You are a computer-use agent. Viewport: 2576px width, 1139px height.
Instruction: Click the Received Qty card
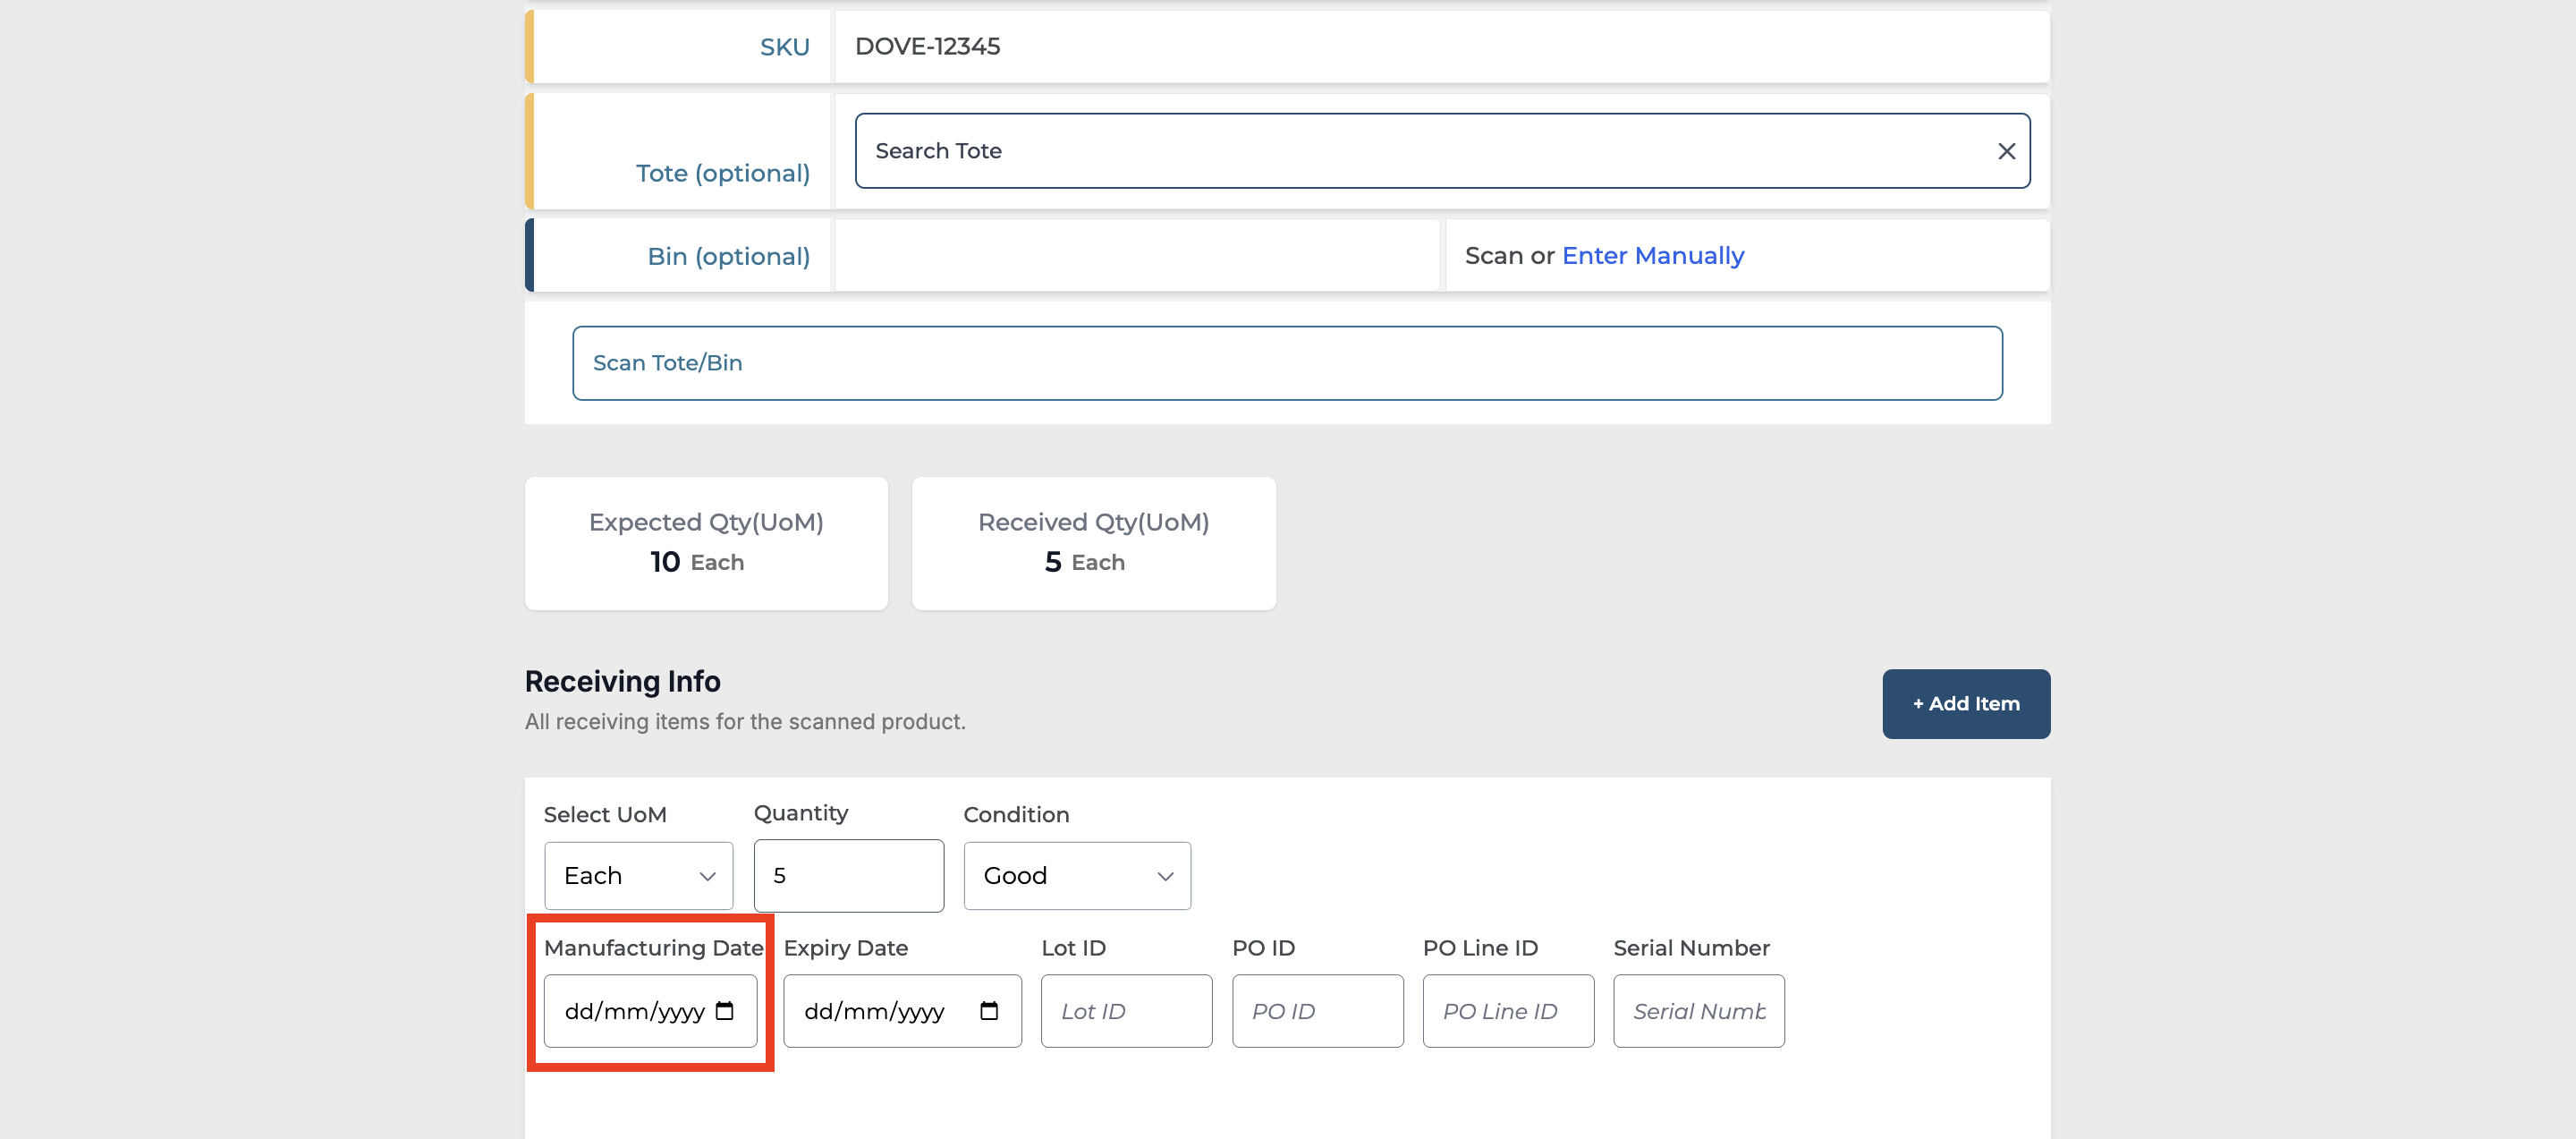click(x=1093, y=543)
